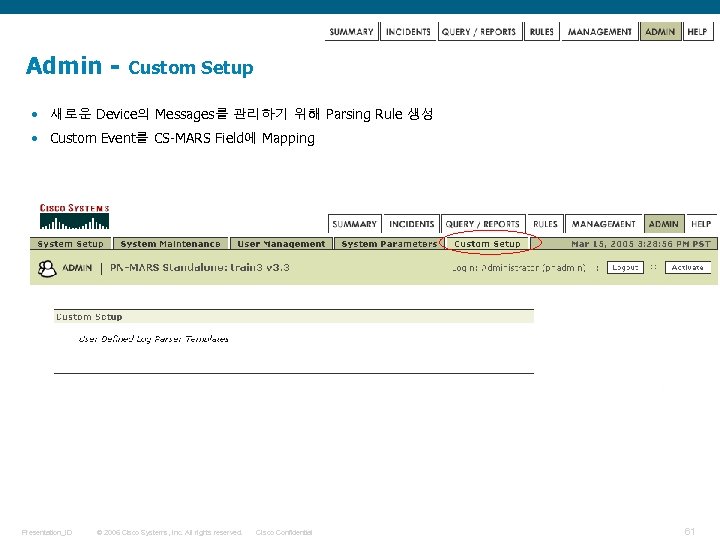Click the PN-MARS Standalone train3 v3.3 text

tap(200, 268)
